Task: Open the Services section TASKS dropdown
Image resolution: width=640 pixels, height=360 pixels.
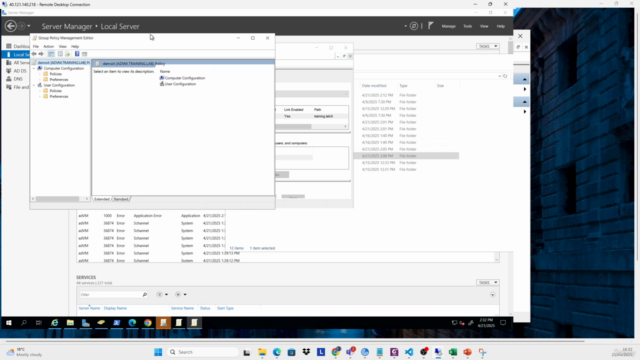Action: pyautogui.click(x=488, y=282)
